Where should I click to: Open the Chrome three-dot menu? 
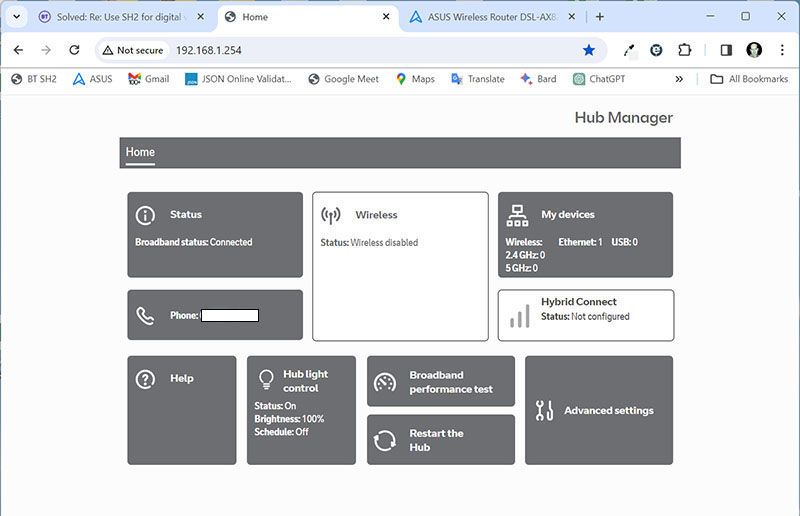pyautogui.click(x=782, y=50)
